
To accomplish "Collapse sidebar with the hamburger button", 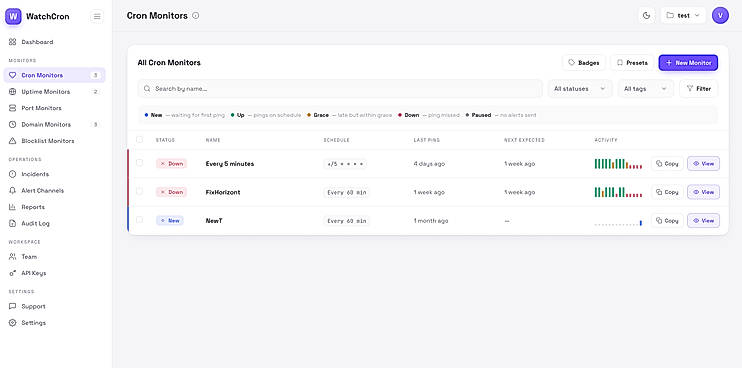I will tap(97, 17).
